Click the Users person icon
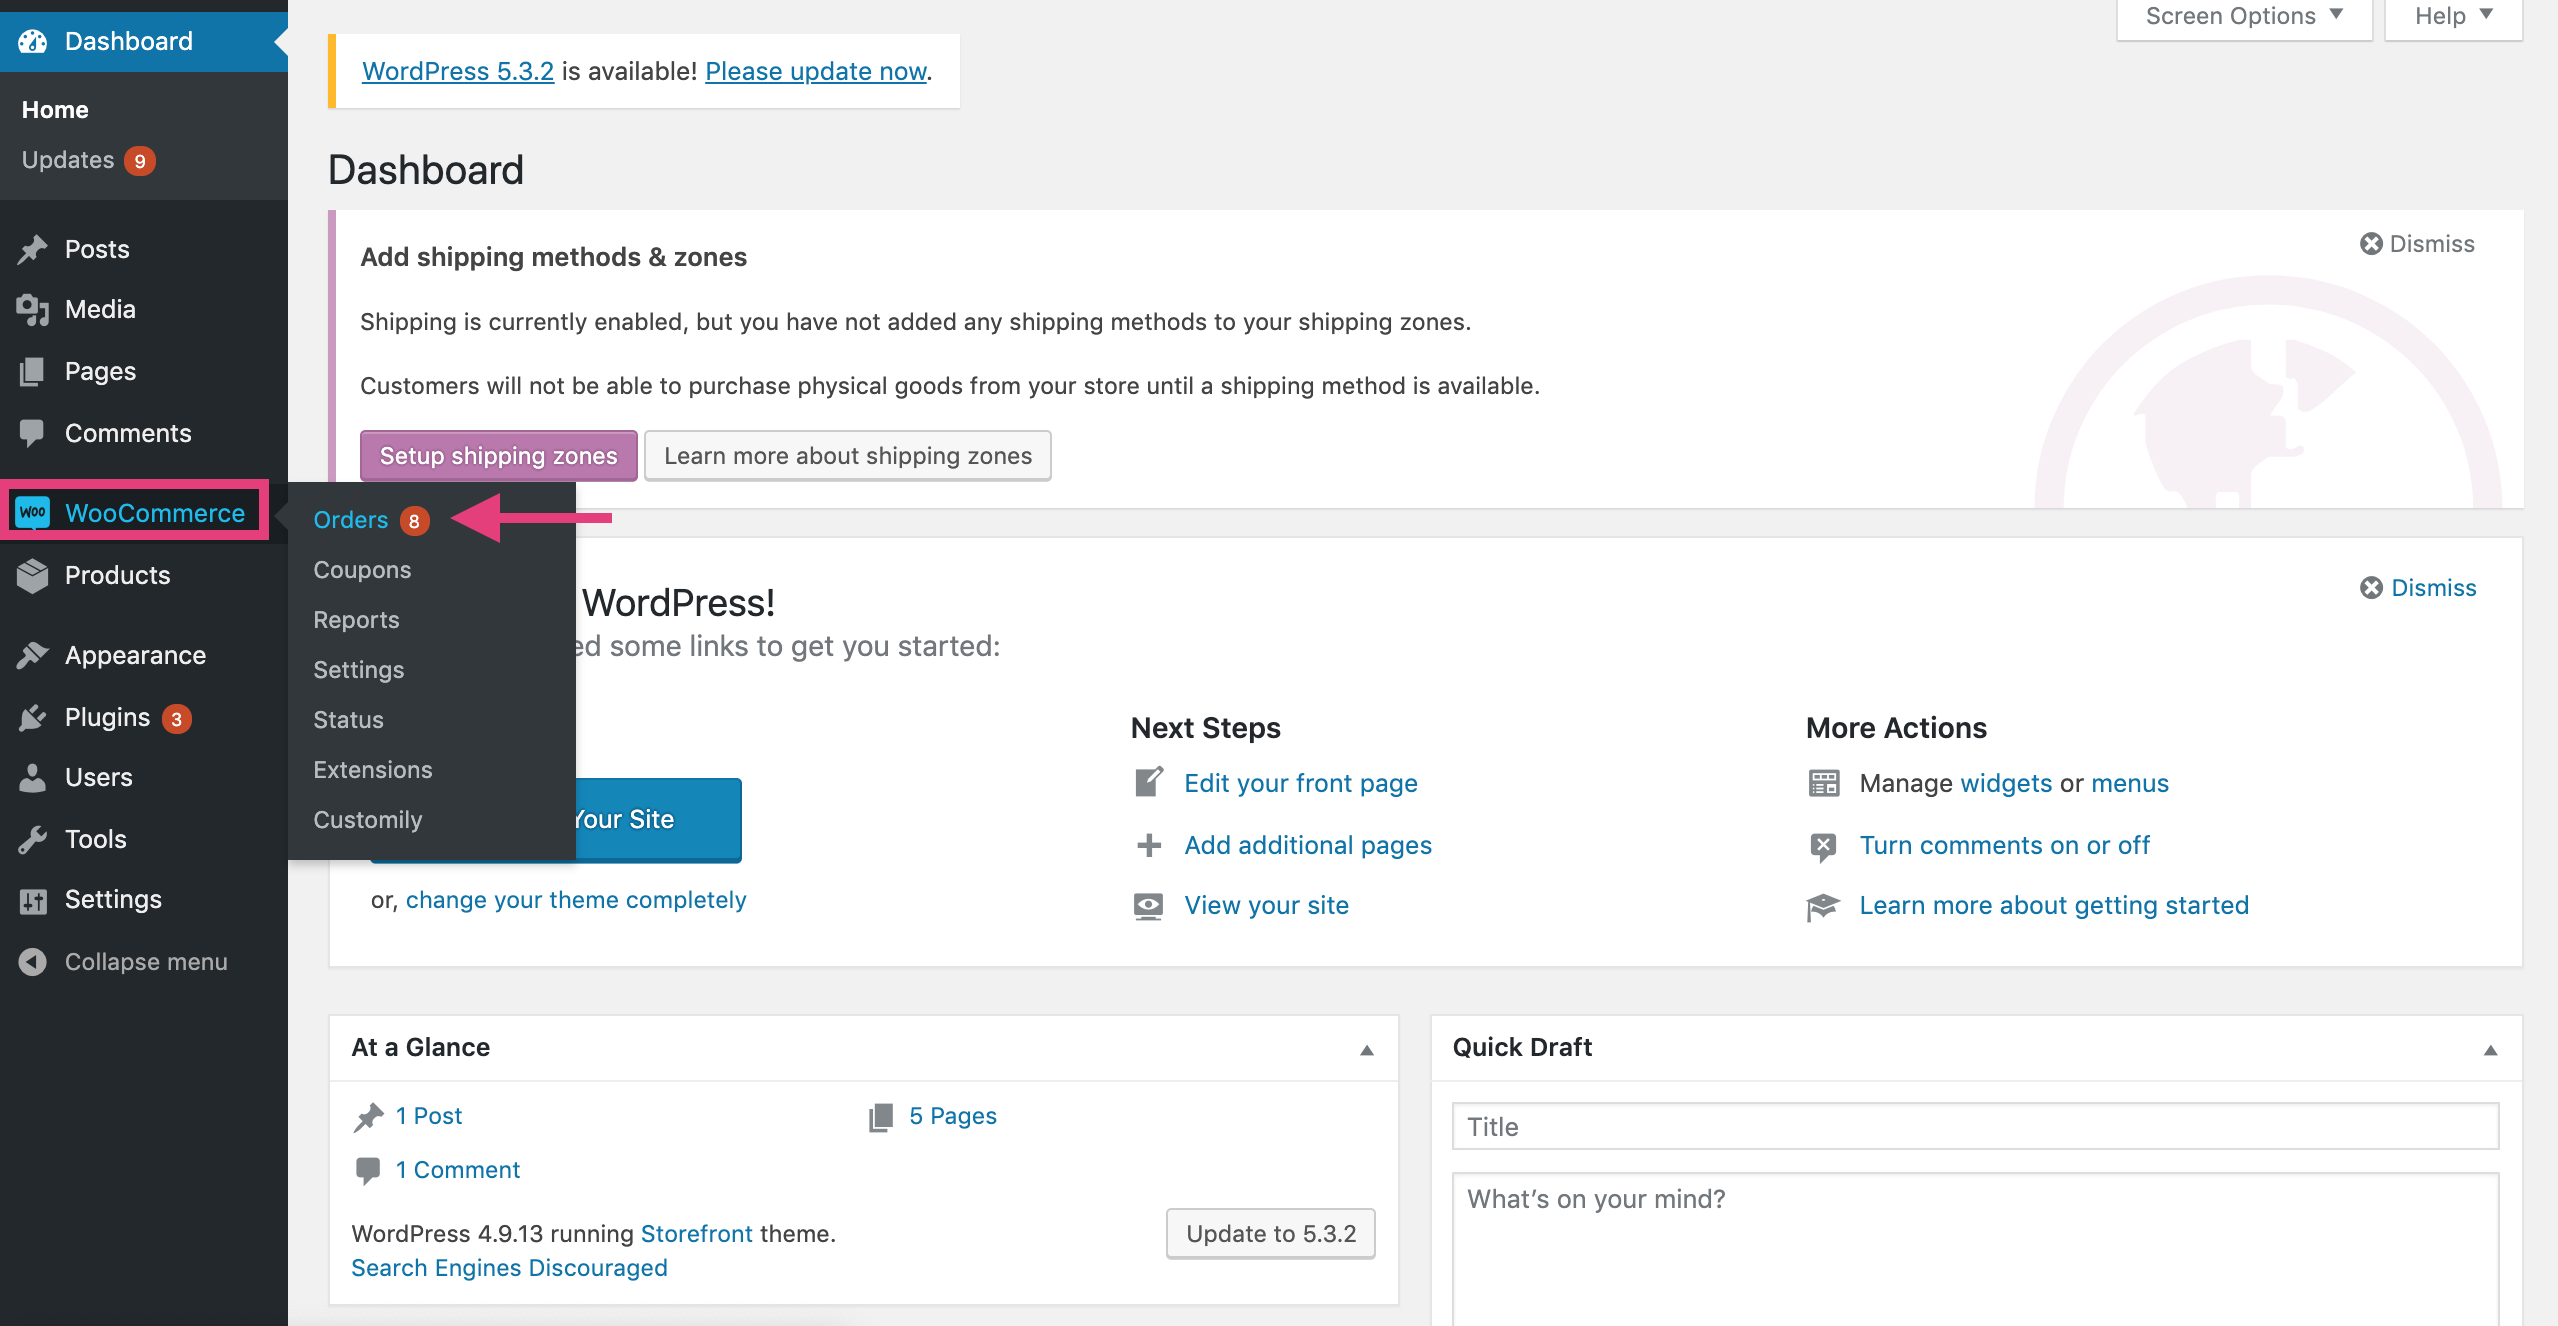 click(x=32, y=777)
